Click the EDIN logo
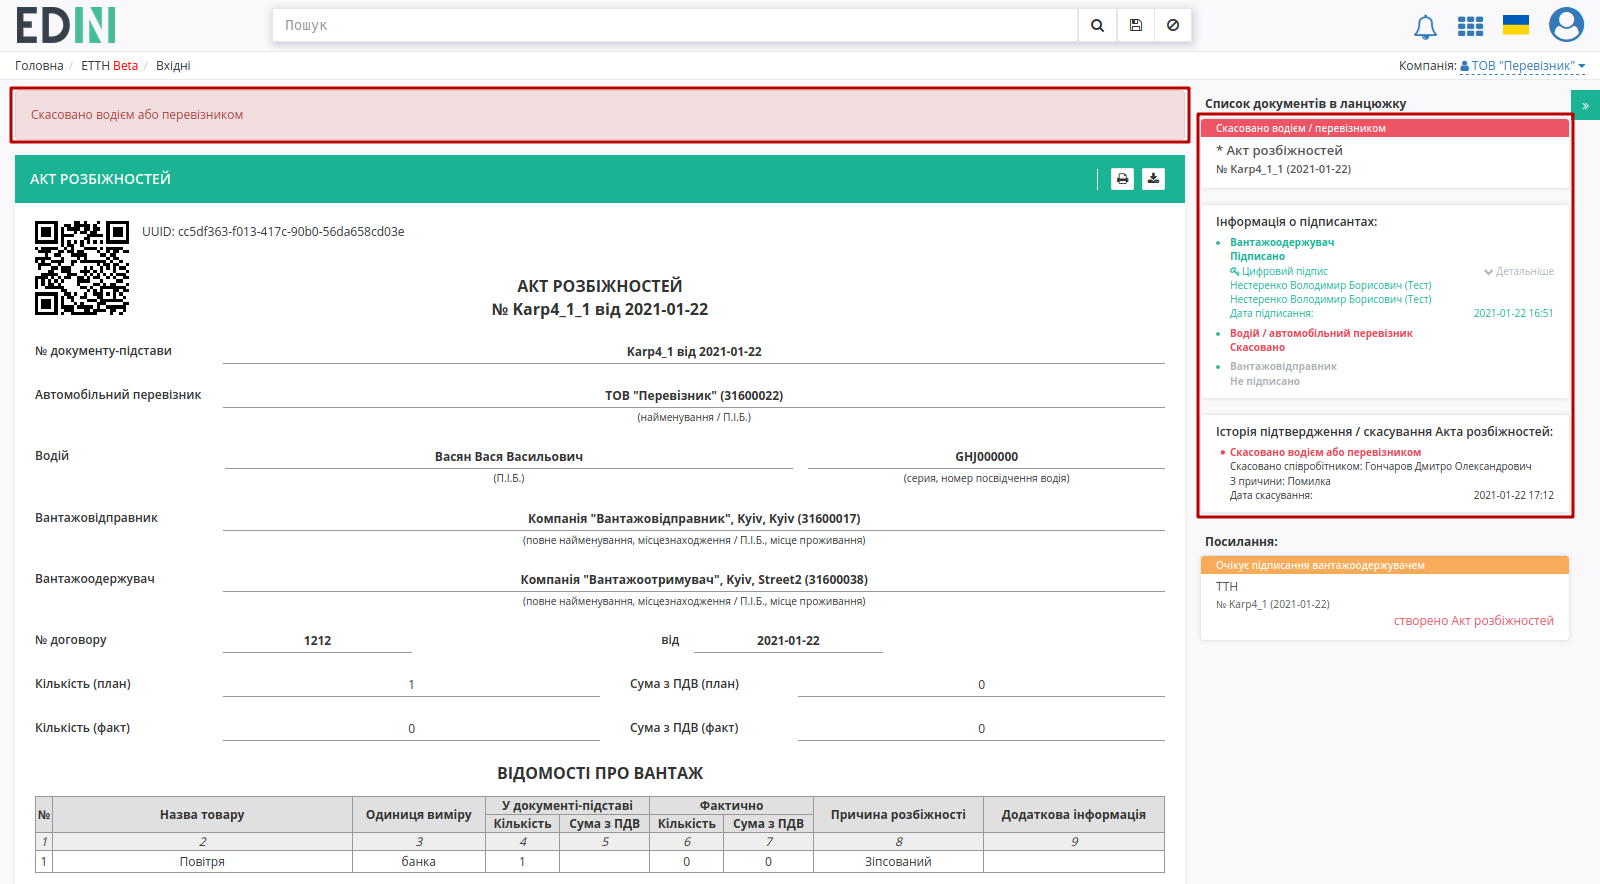 click(66, 25)
